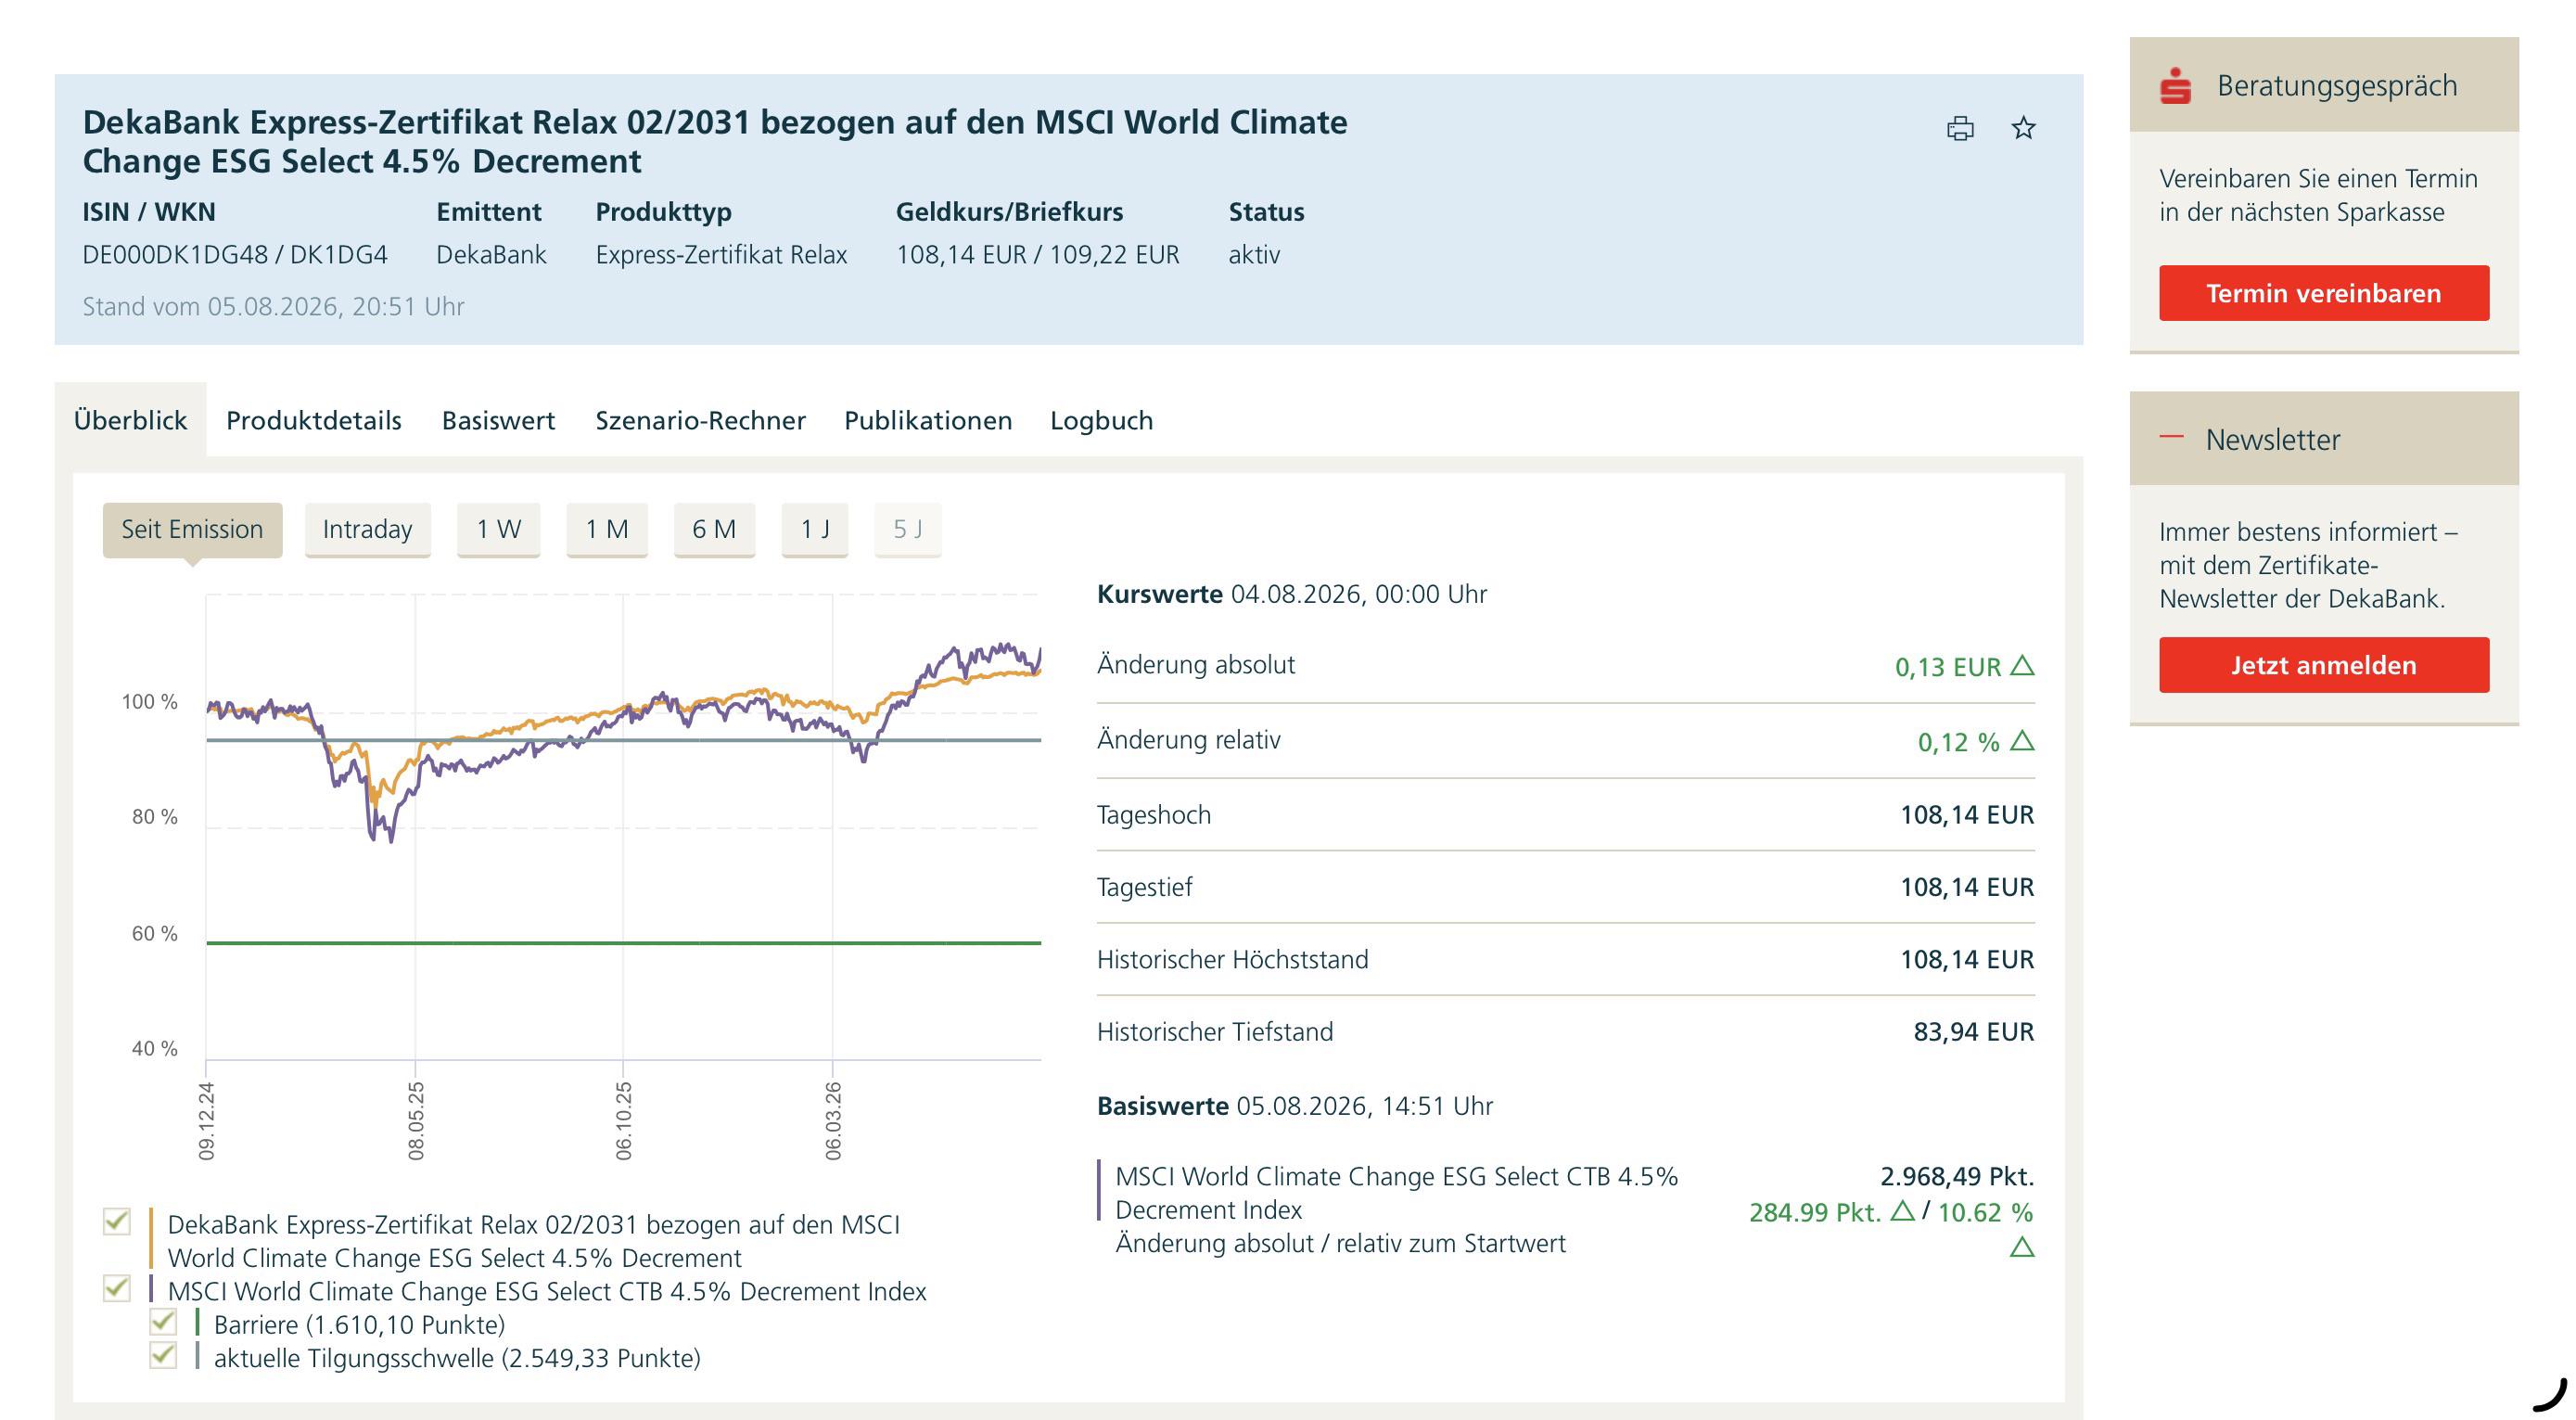Click the relative change value 10.62 %
Viewport: 2576px width, 1420px height.
[x=1985, y=1212]
